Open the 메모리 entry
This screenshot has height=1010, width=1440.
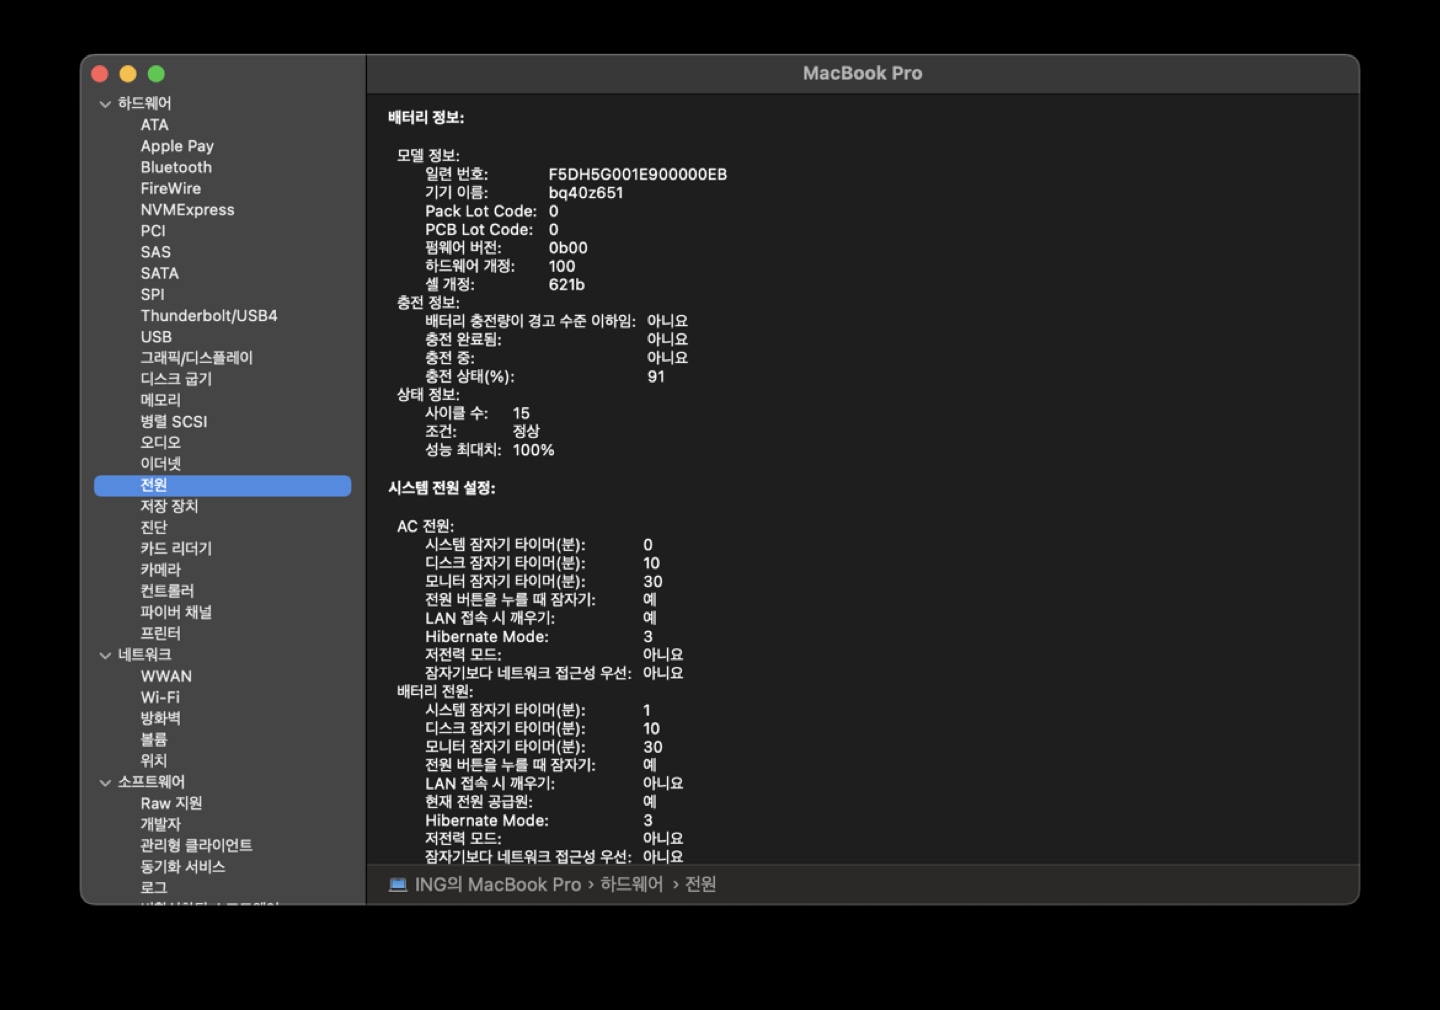click(160, 400)
